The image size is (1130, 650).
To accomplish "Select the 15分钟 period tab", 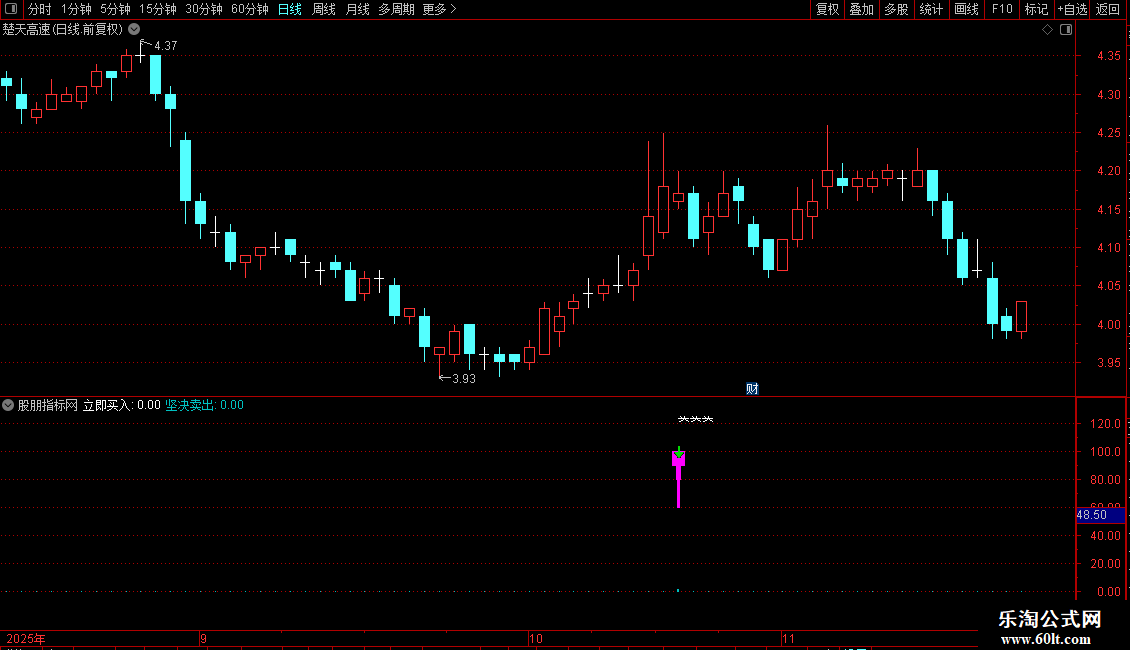I will [157, 9].
